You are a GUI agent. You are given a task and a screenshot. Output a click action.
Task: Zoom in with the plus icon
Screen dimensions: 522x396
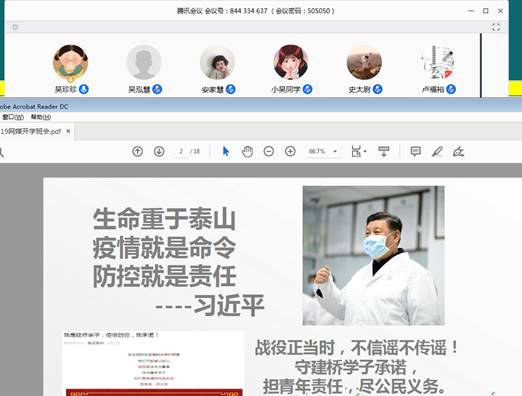pos(290,152)
